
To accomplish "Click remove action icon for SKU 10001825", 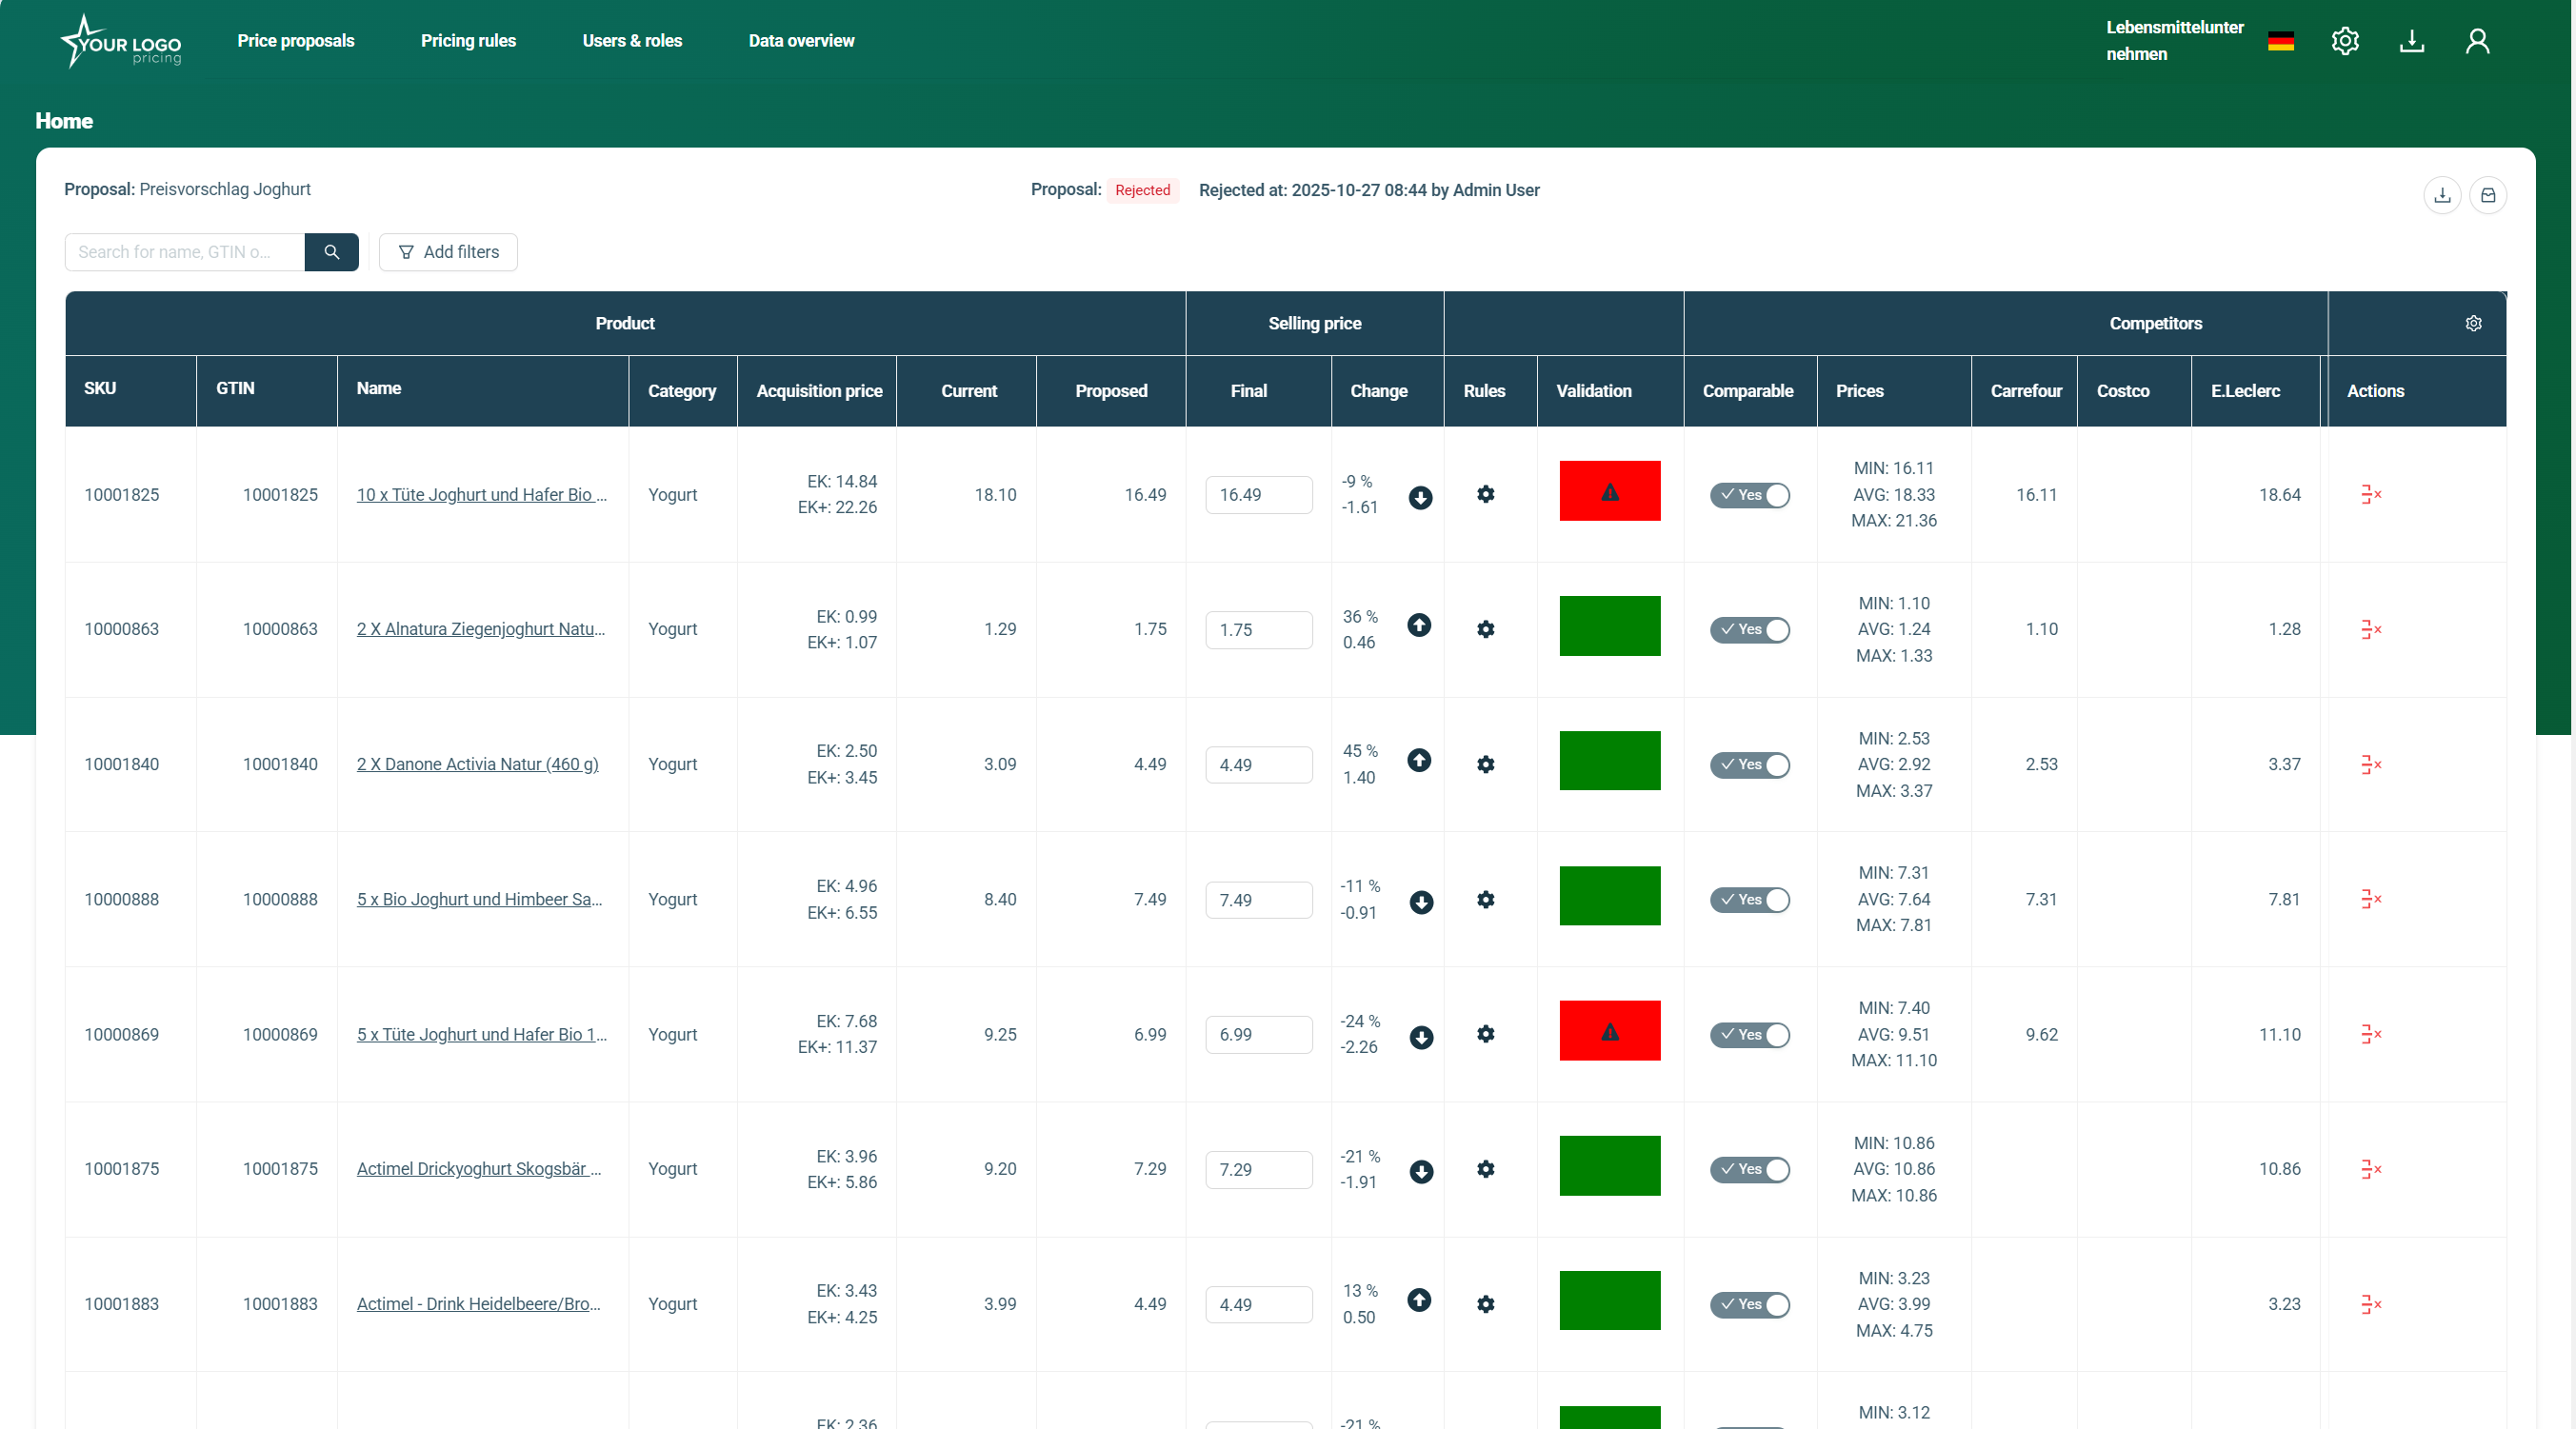I will click(x=2371, y=494).
